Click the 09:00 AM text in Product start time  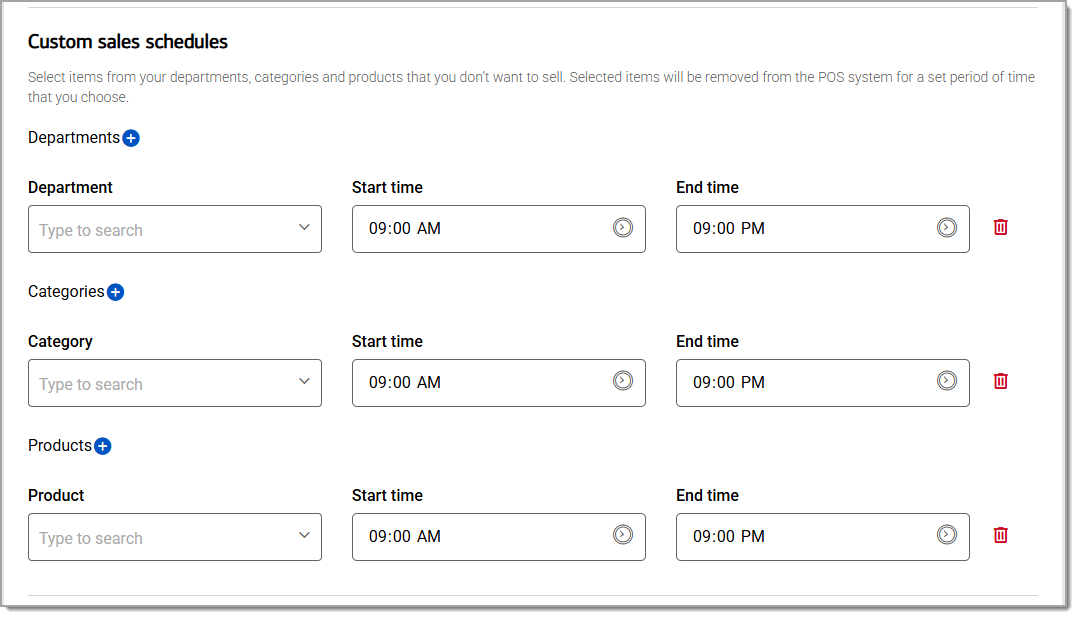pos(405,537)
